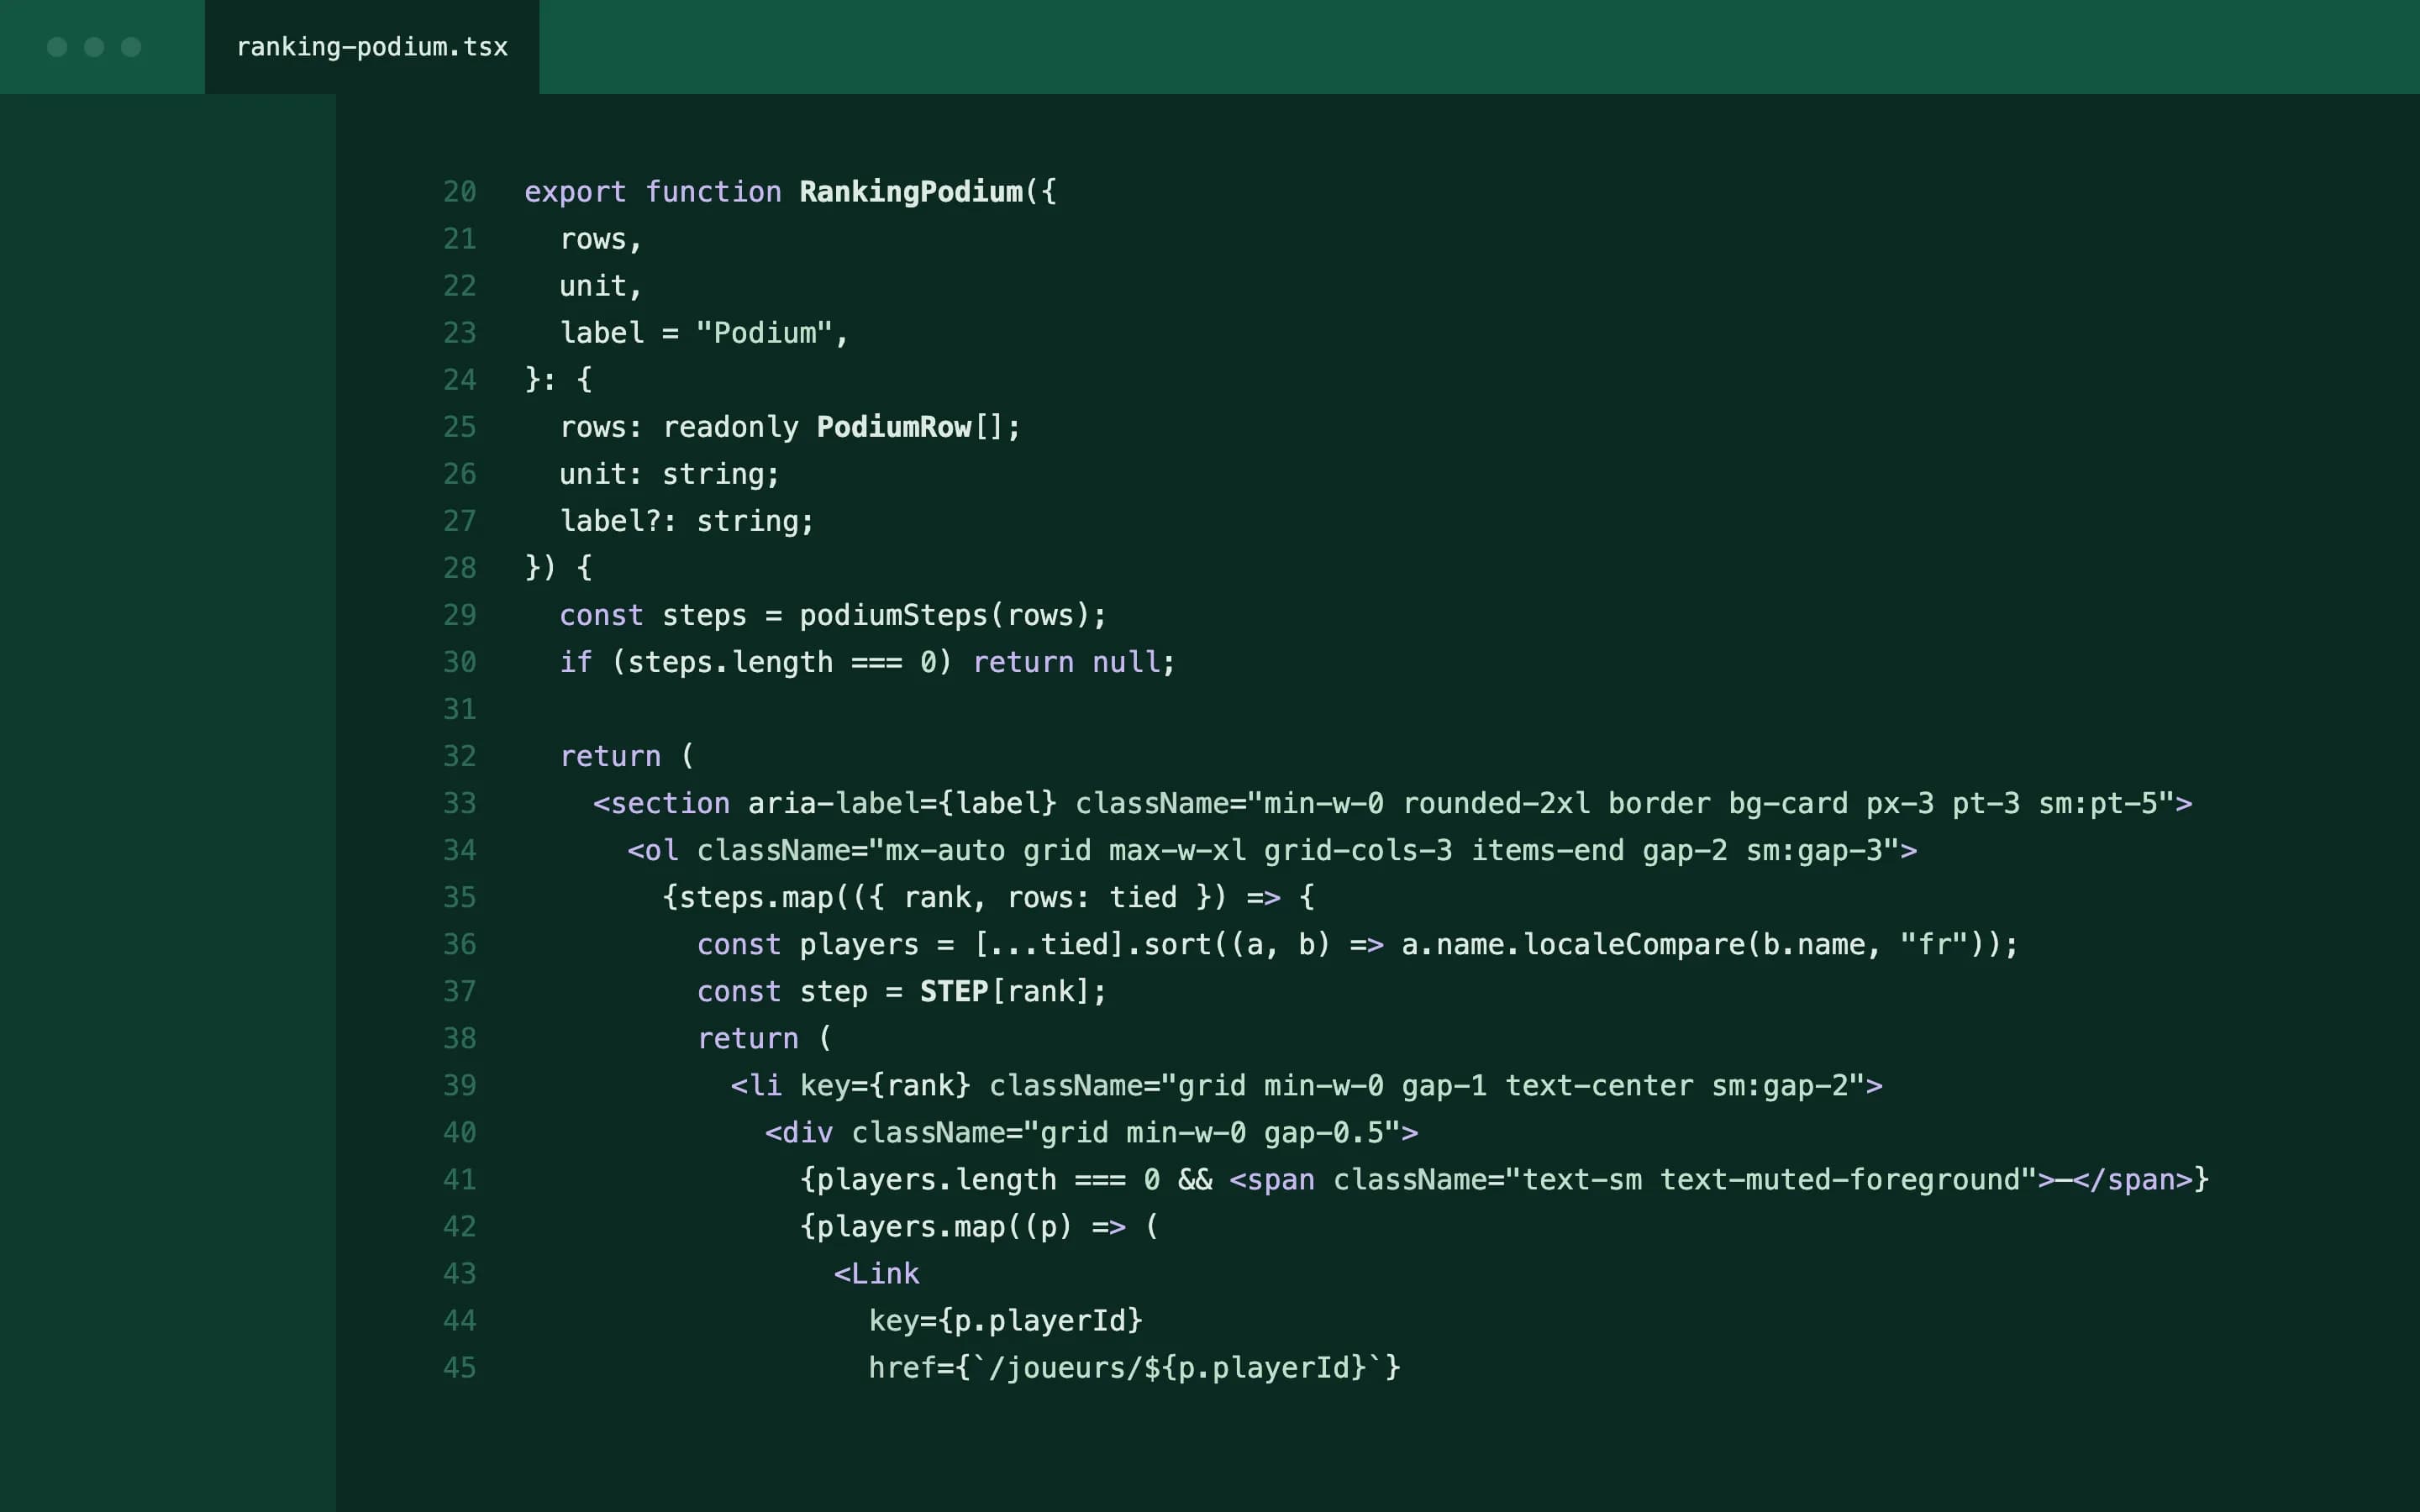Click line number 45 in the gutter

[x=460, y=1367]
